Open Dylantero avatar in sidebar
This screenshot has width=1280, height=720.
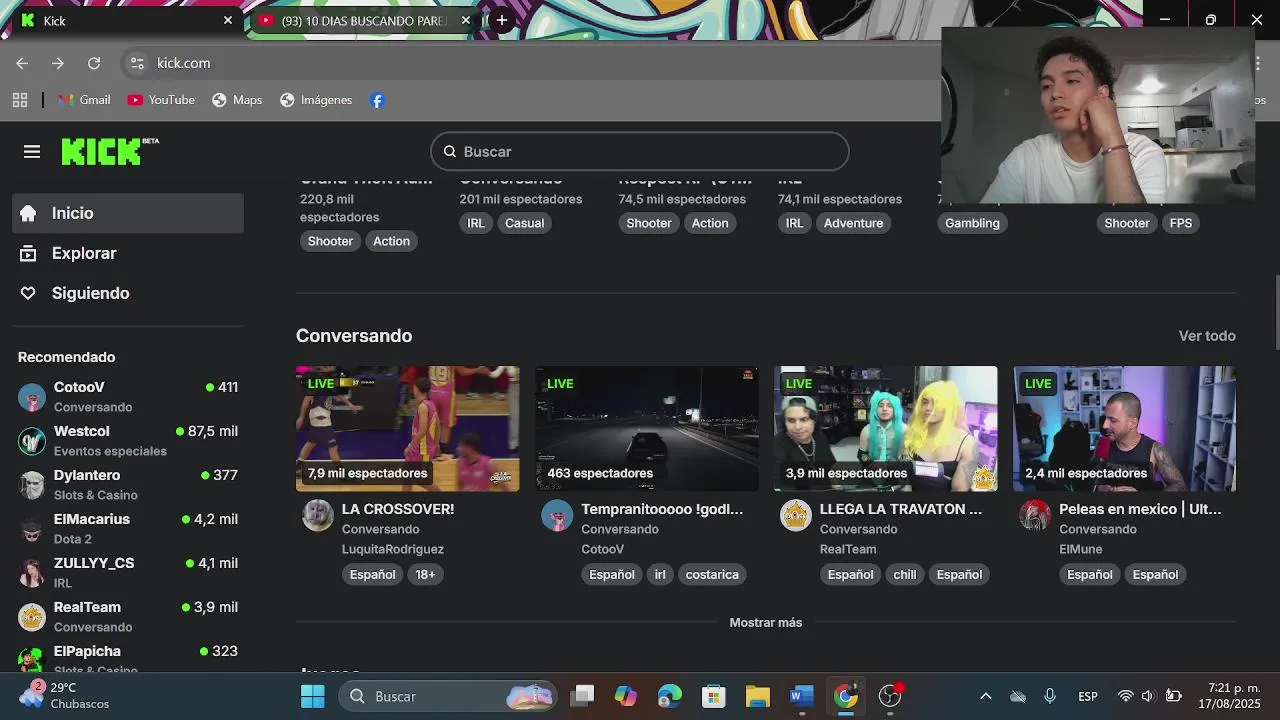pos(32,485)
